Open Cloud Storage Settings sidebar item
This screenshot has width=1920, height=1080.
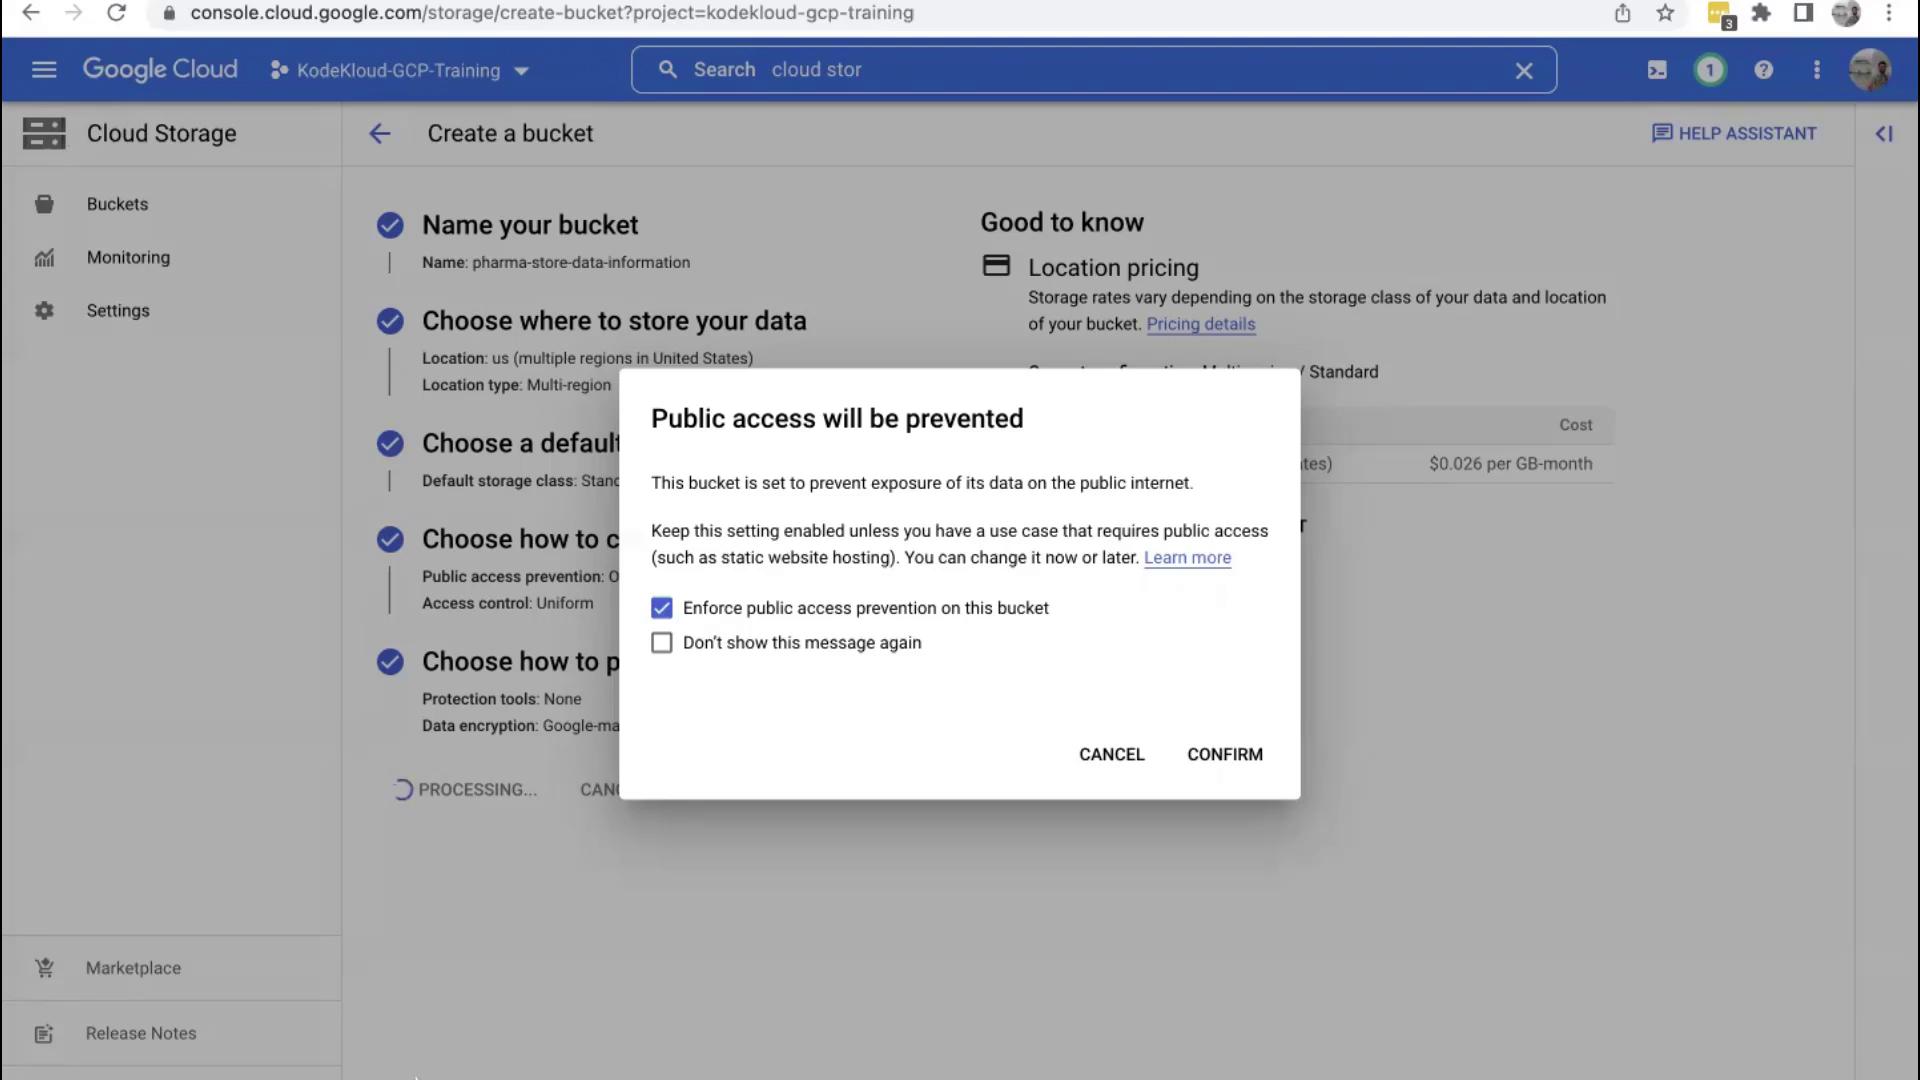[x=118, y=311]
